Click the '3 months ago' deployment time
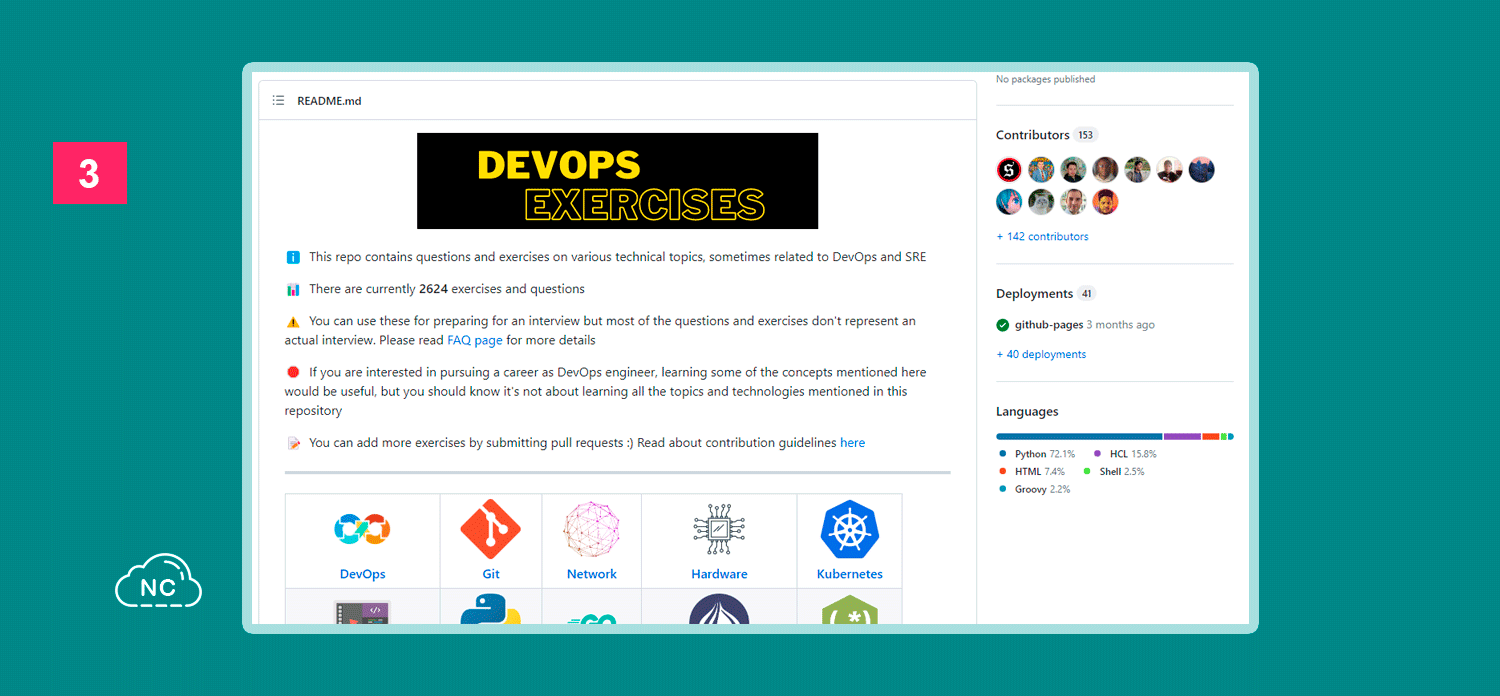 (1120, 325)
